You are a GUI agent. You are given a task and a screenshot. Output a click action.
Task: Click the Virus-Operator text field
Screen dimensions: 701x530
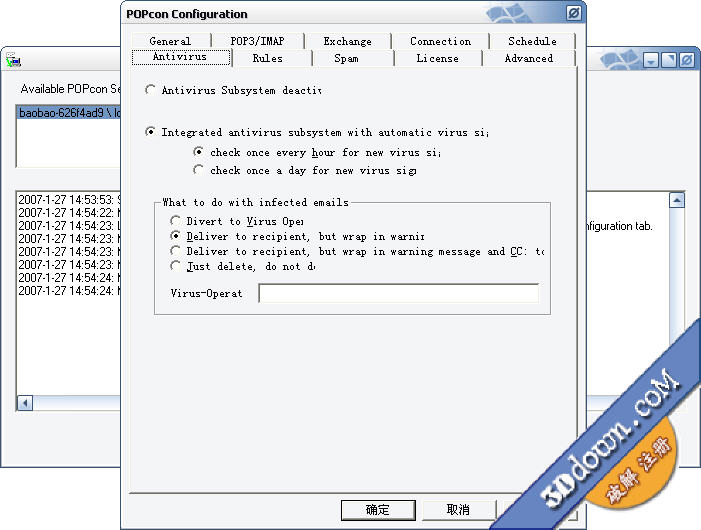click(399, 293)
